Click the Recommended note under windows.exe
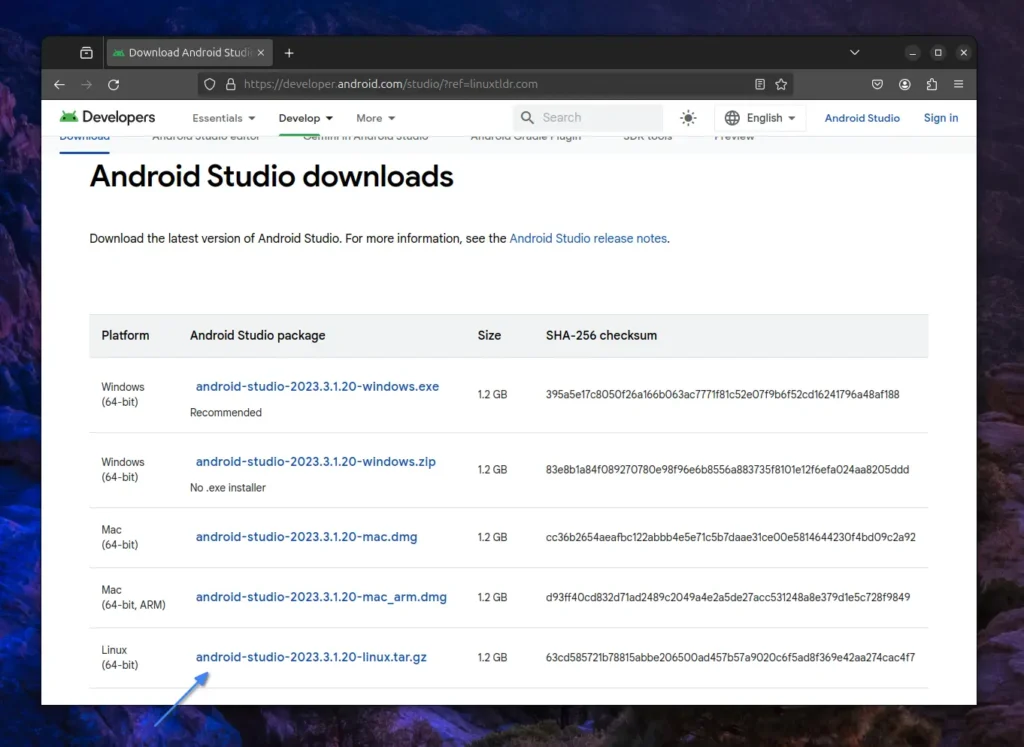The width and height of the screenshot is (1024, 747). pos(226,413)
